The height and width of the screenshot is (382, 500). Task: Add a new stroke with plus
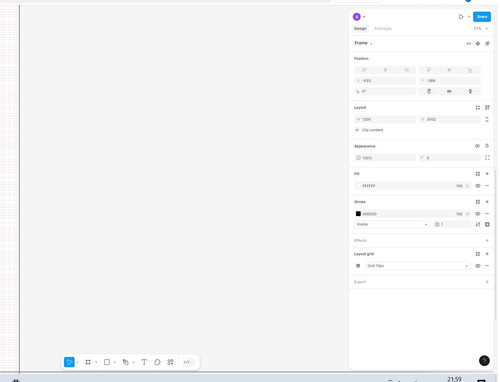click(x=487, y=202)
